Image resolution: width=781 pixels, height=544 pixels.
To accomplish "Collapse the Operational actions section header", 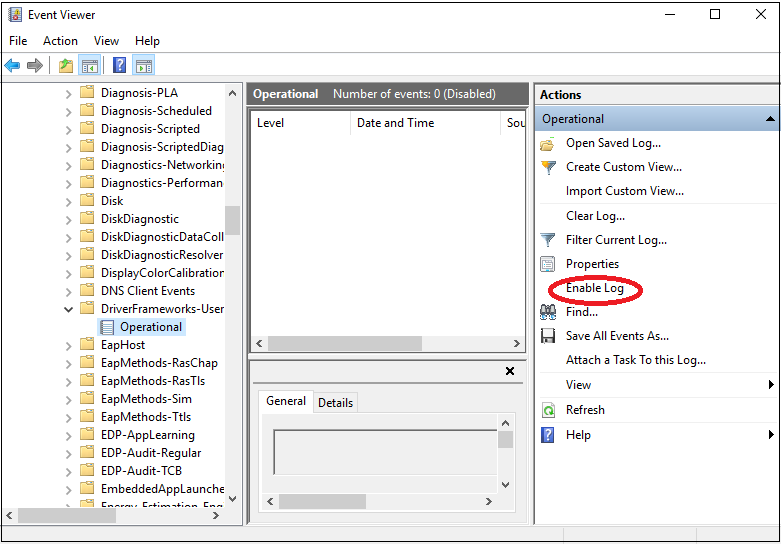I will [x=770, y=119].
